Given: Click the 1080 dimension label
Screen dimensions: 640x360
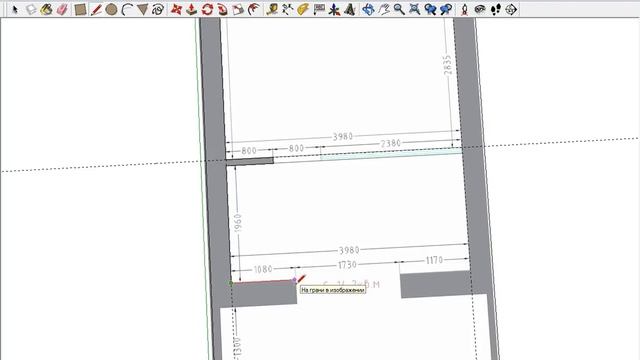Looking at the screenshot, I should tap(263, 269).
